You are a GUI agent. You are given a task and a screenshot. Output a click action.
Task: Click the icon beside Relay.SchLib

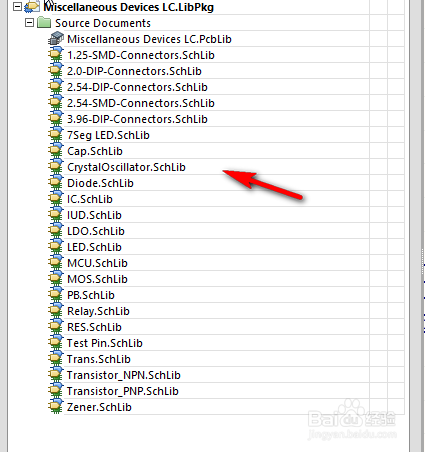click(56, 311)
